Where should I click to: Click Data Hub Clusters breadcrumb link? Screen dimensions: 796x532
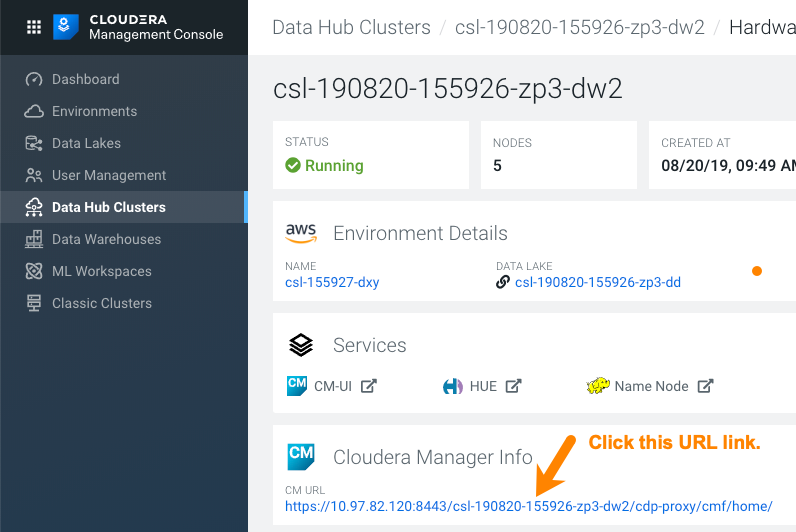tap(351, 27)
